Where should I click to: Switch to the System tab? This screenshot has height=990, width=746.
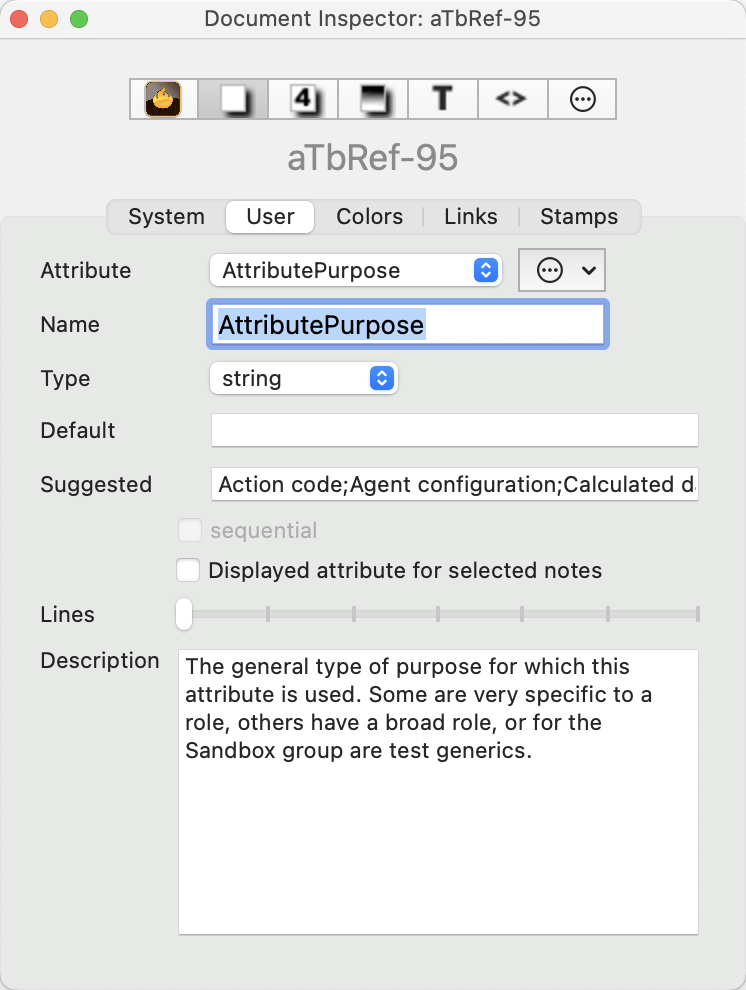pos(166,217)
